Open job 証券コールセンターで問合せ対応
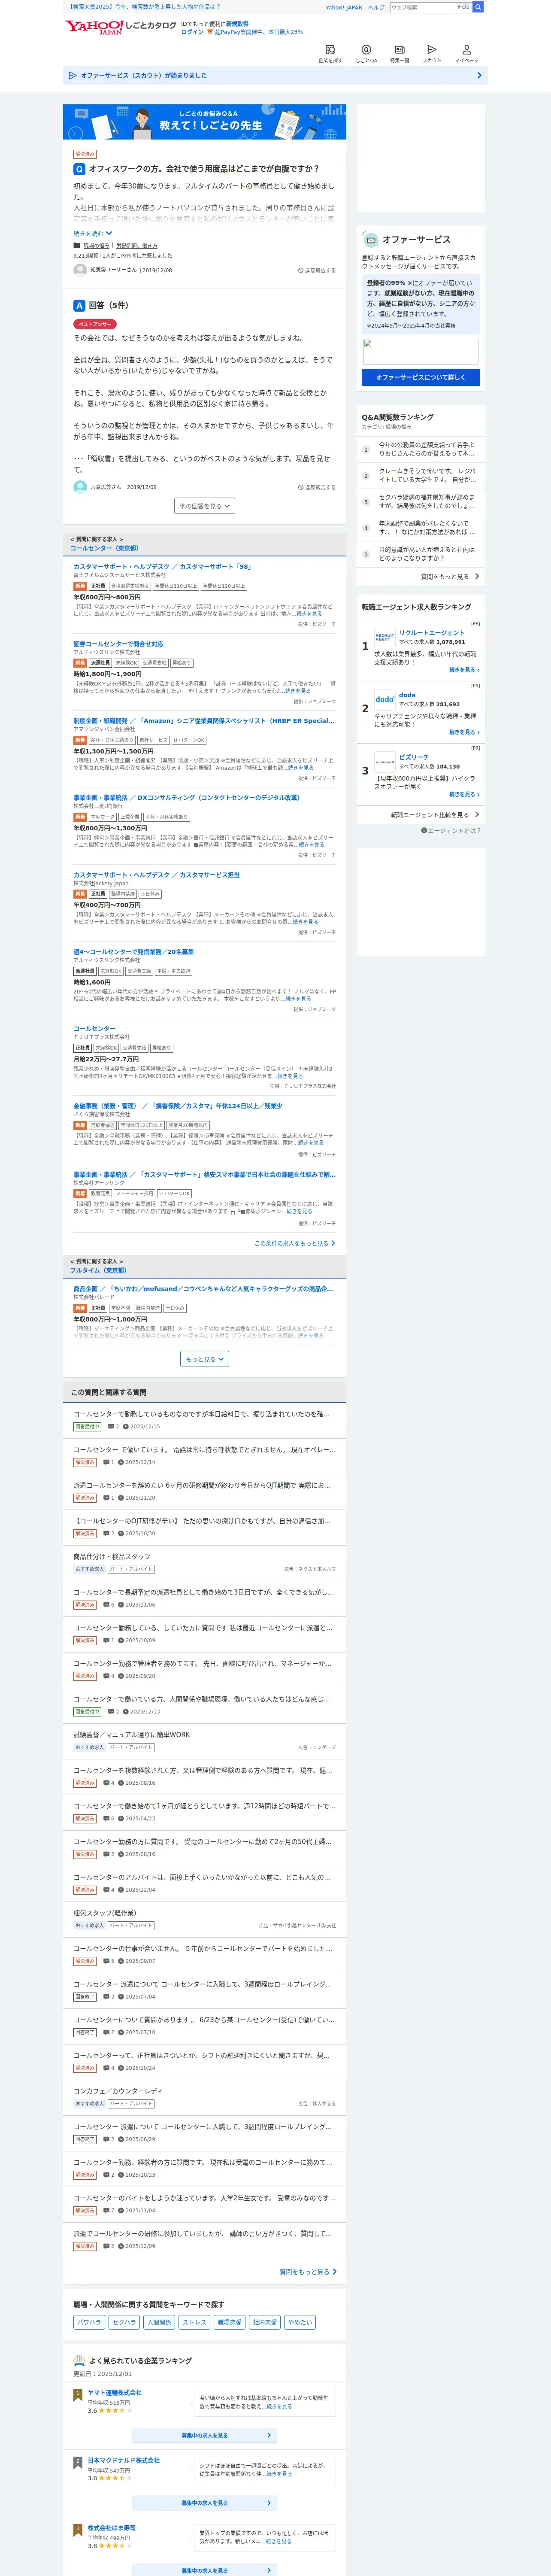This screenshot has width=551, height=2576. (118, 644)
